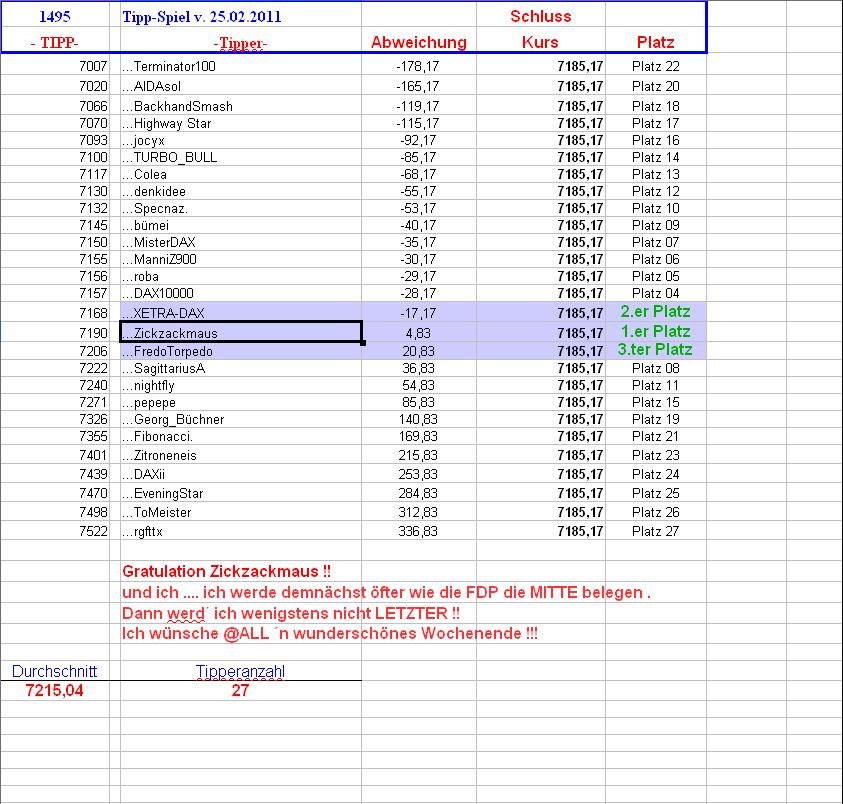The width and height of the screenshot is (843, 804).
Task: Select the MisterDAX cell
Action: [240, 242]
